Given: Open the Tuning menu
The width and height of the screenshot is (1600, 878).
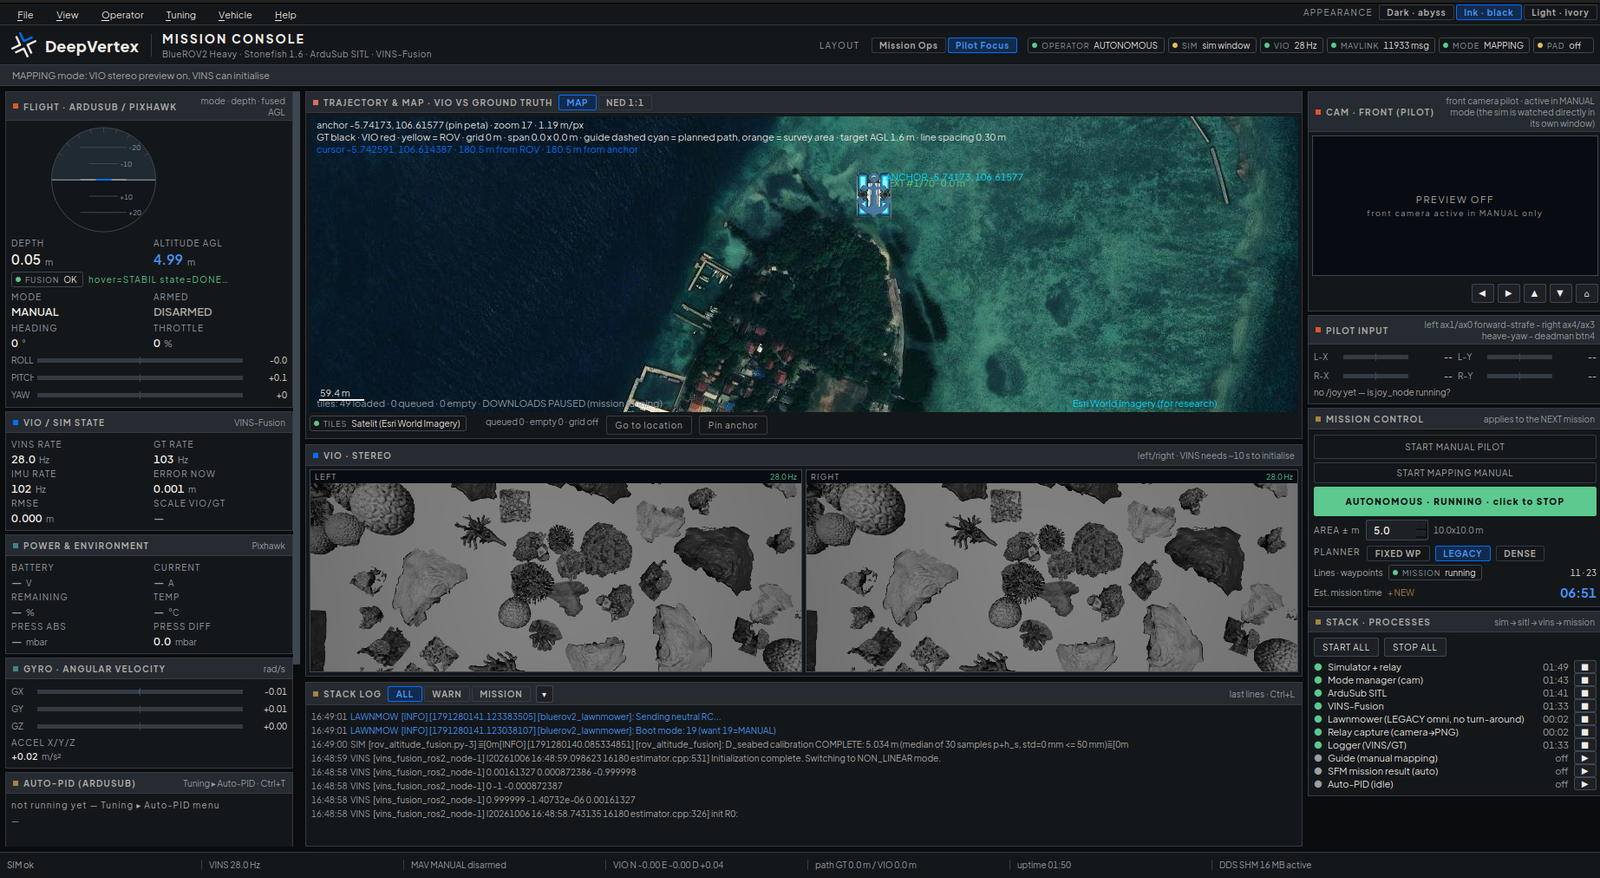Looking at the screenshot, I should click(x=181, y=15).
